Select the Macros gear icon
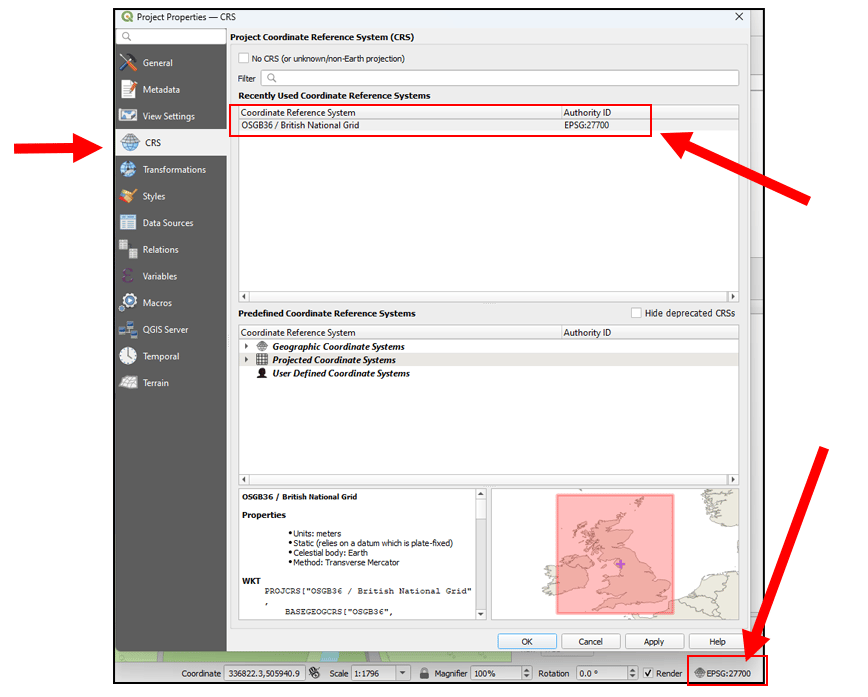The width and height of the screenshot is (868, 697). [x=128, y=303]
